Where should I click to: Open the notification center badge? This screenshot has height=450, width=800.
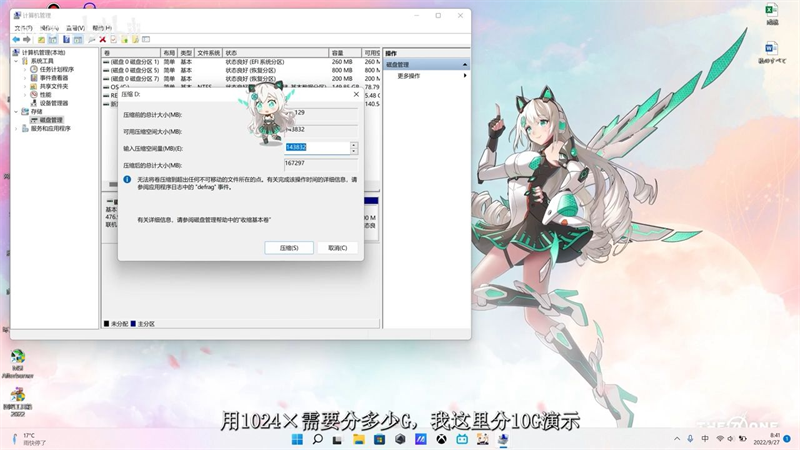click(787, 439)
